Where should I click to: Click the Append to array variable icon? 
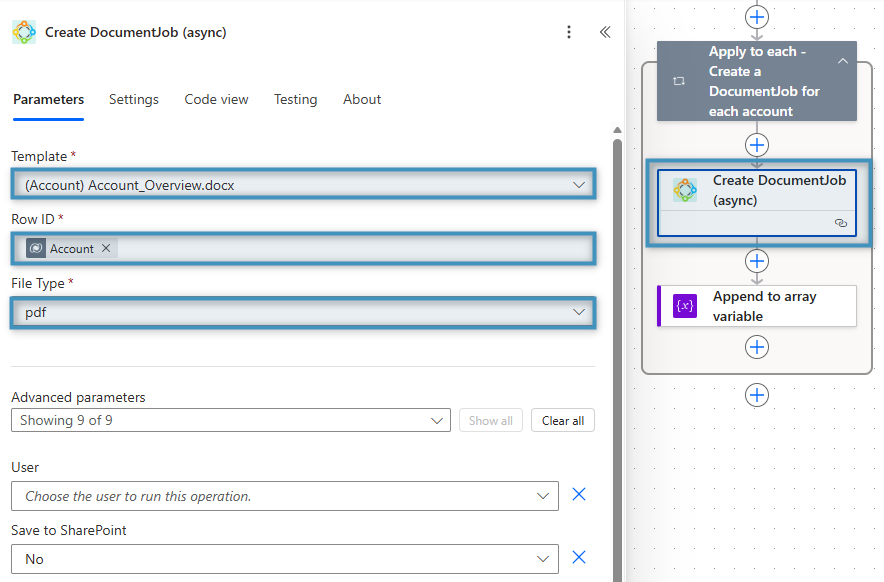coord(685,306)
